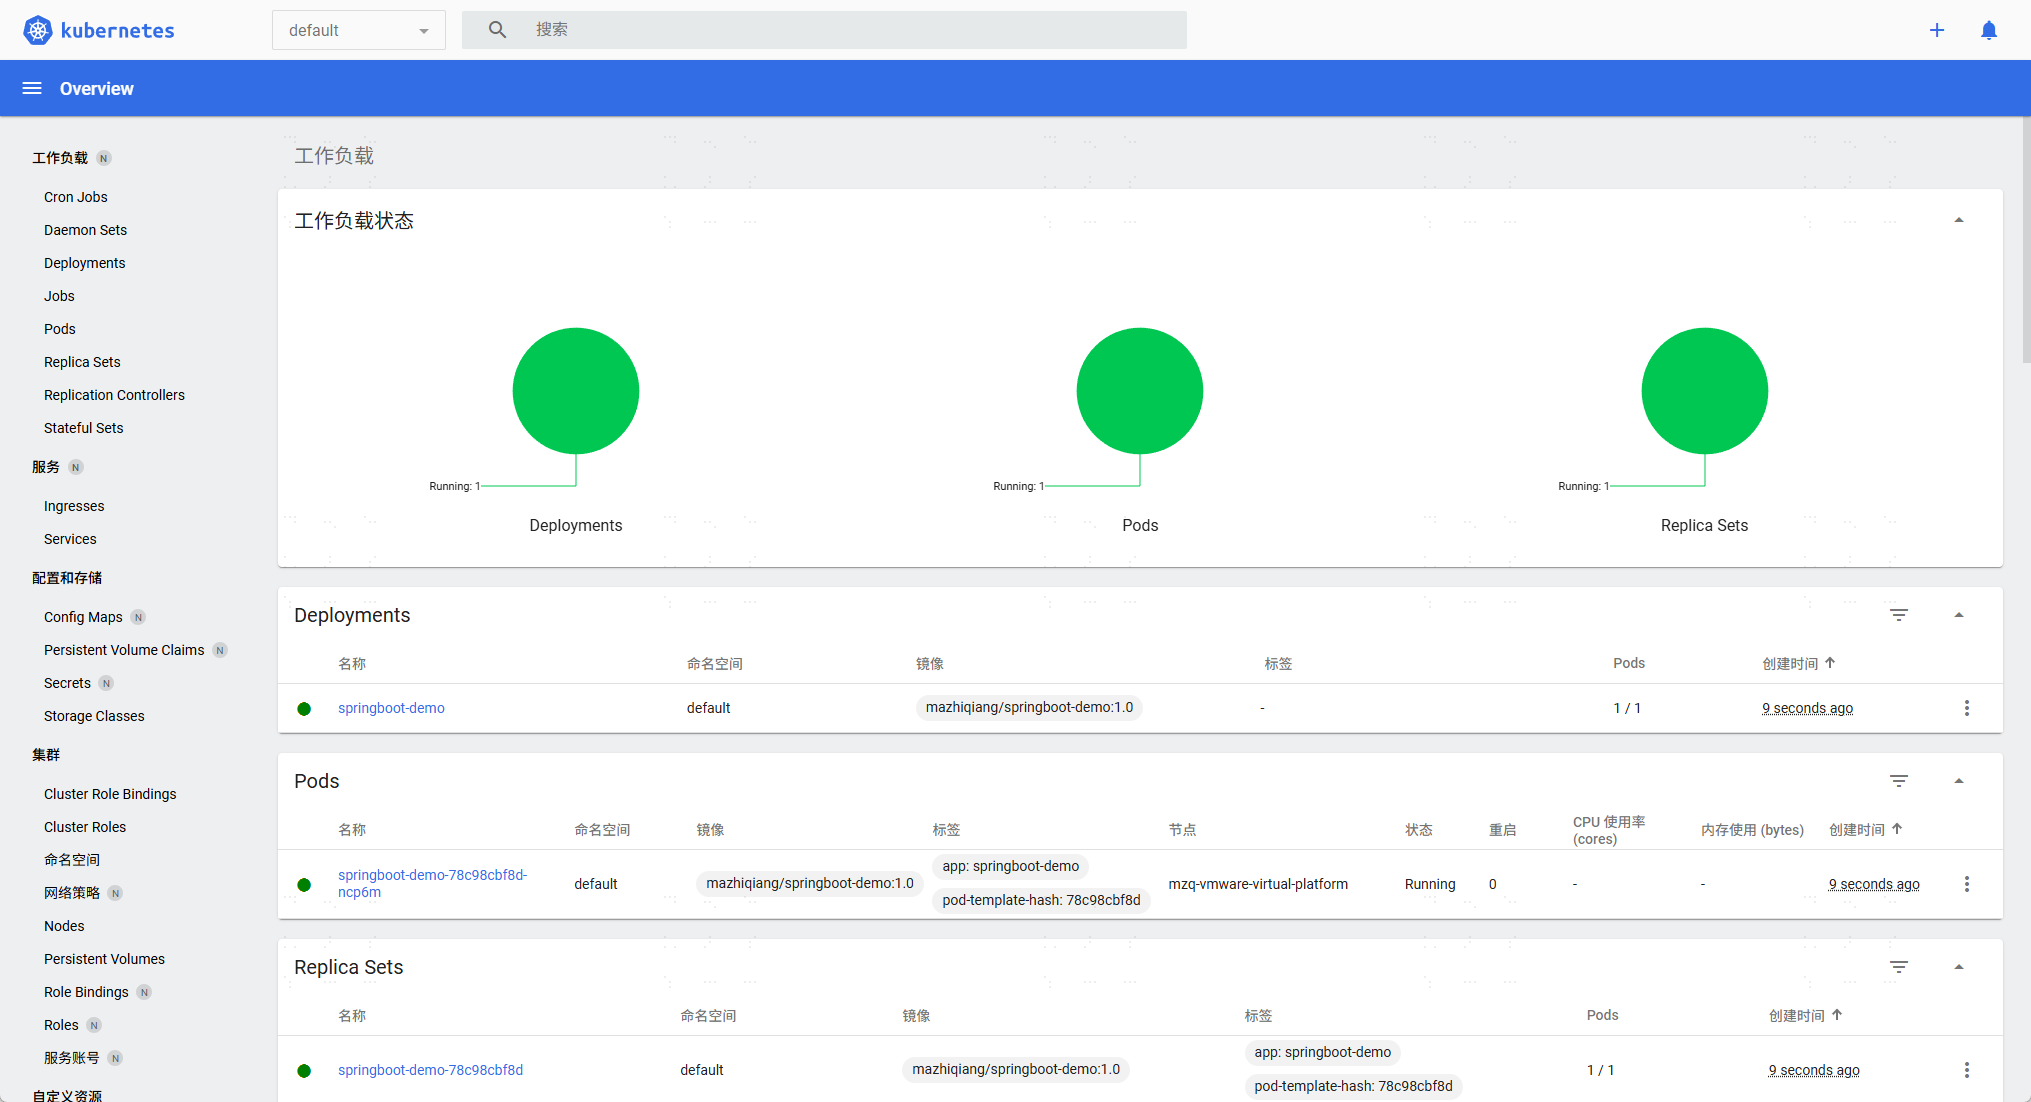Collapse the Deployments card
2031x1102 pixels.
1959,615
